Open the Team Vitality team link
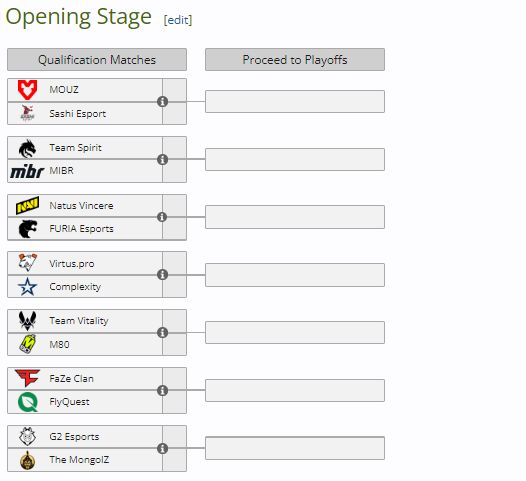 click(79, 321)
